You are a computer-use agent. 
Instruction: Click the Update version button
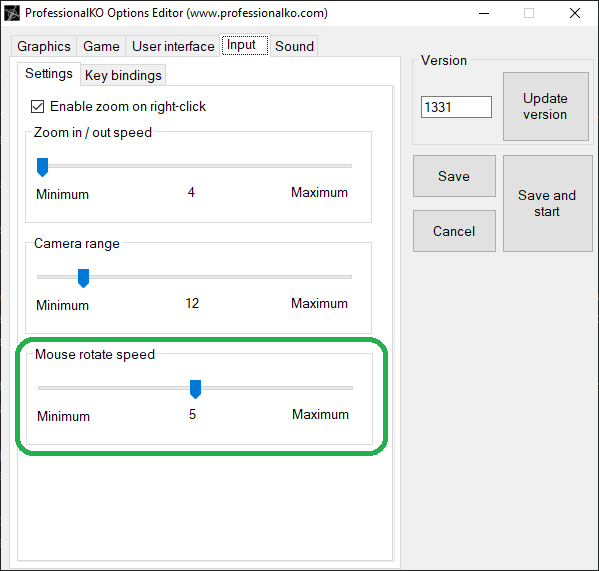click(x=546, y=107)
